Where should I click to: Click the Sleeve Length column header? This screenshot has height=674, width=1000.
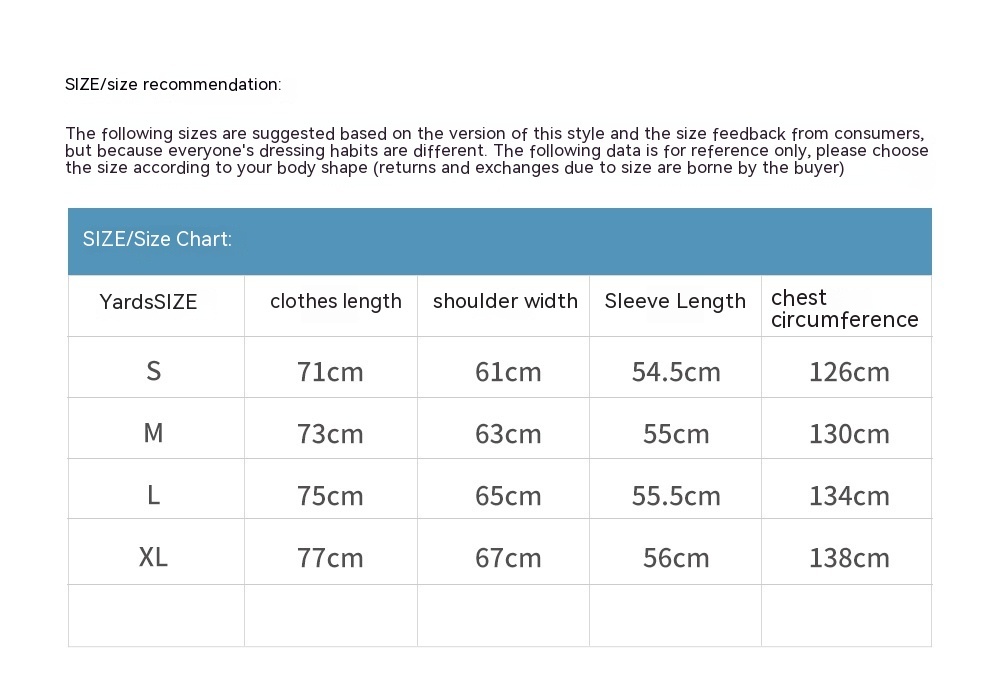(675, 302)
